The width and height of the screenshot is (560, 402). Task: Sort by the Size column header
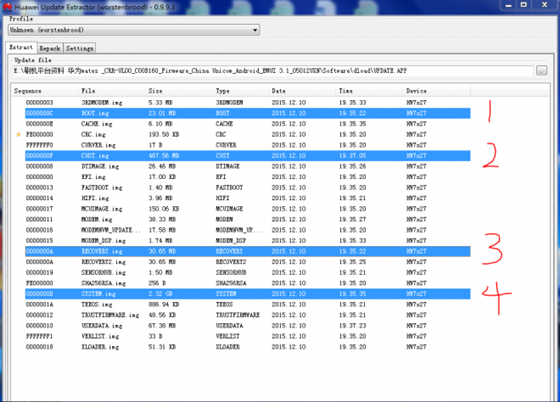(179, 91)
